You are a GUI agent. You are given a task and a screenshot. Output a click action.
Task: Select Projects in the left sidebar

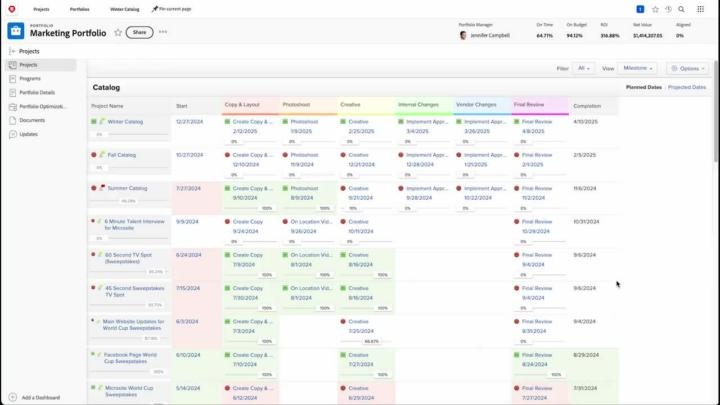40,65
